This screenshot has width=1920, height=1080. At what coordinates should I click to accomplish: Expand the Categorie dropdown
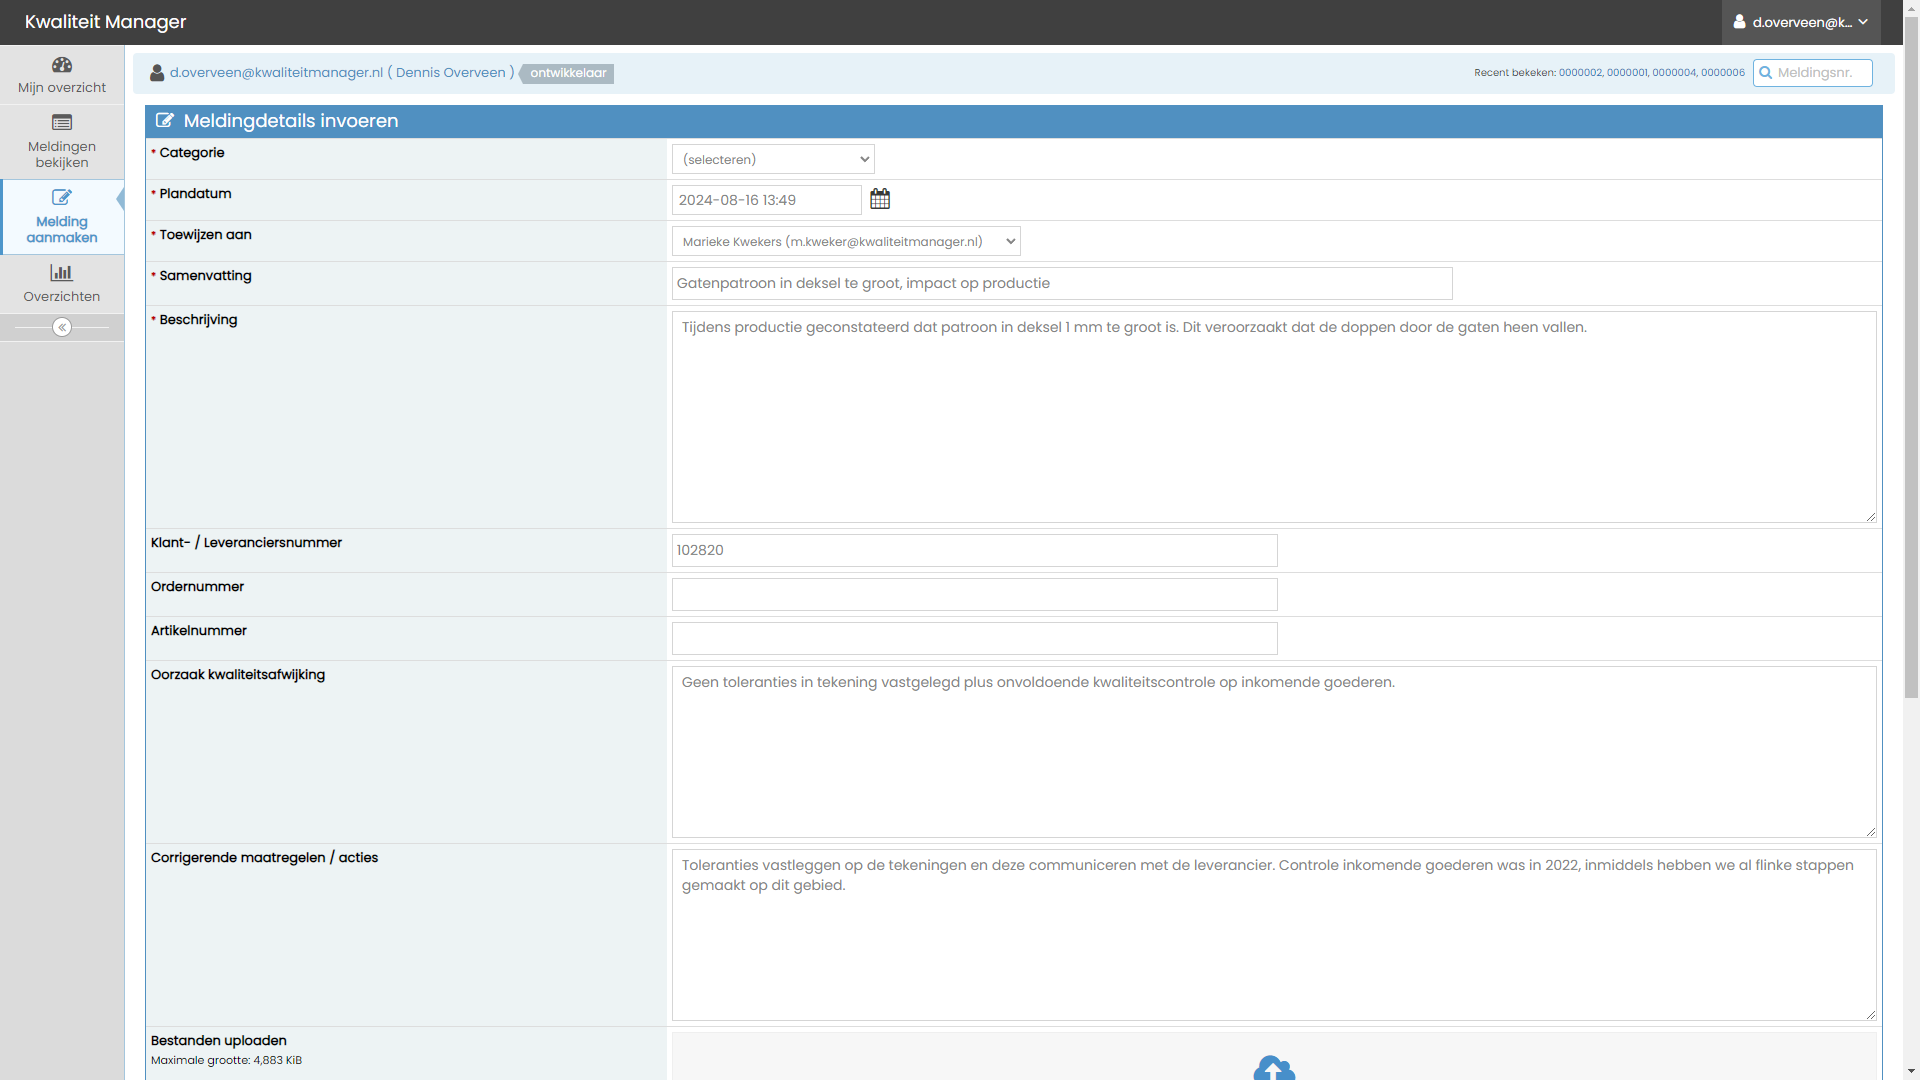[x=773, y=159]
